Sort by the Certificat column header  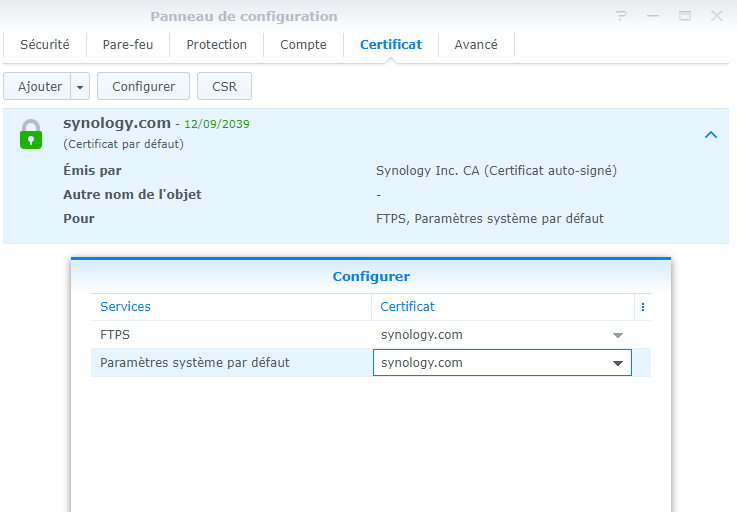(x=503, y=307)
